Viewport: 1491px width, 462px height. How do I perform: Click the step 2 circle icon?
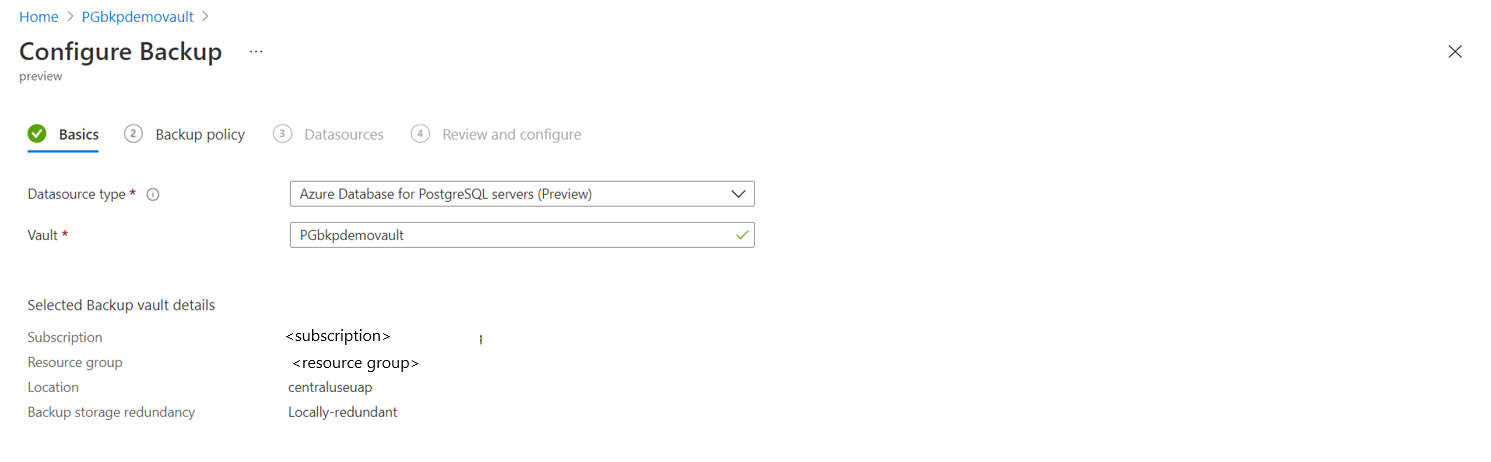pyautogui.click(x=133, y=134)
